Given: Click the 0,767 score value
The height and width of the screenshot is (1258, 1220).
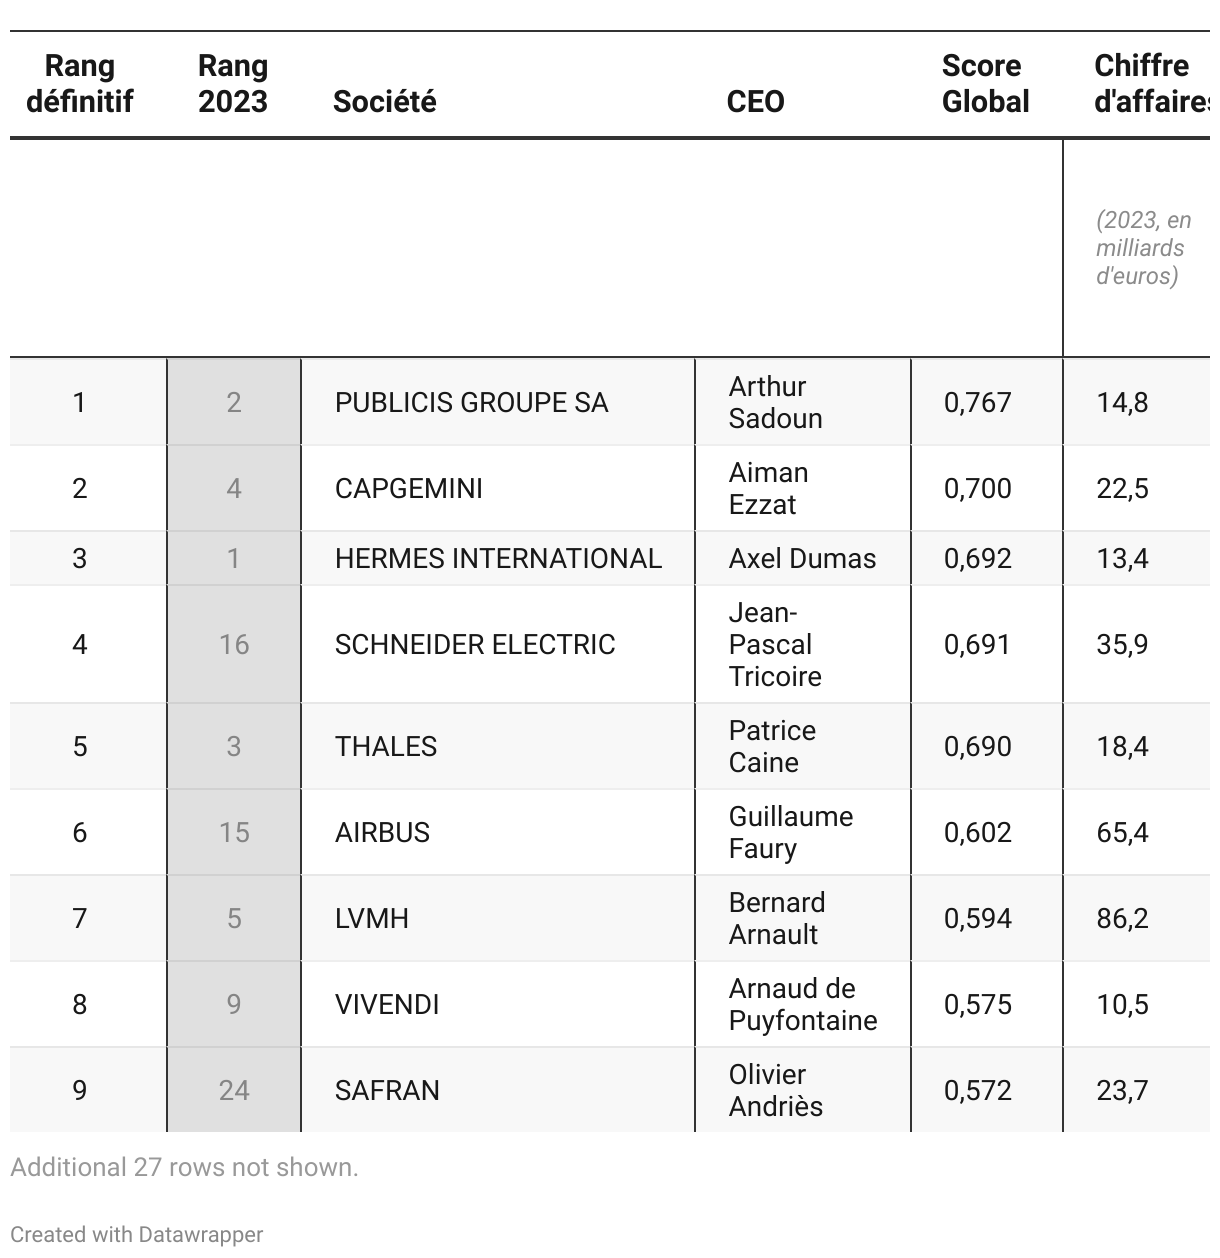Looking at the screenshot, I should tap(978, 402).
